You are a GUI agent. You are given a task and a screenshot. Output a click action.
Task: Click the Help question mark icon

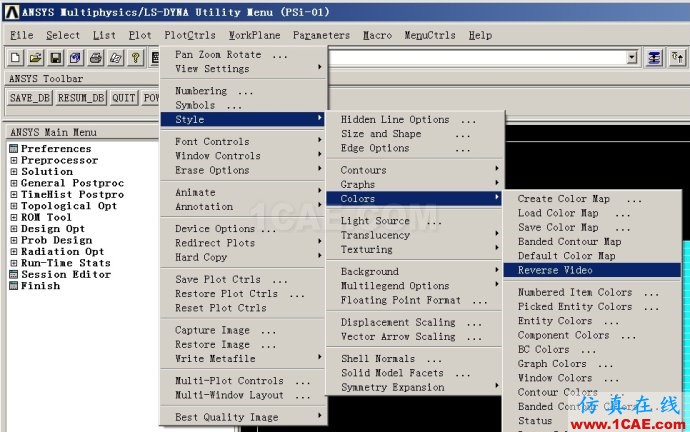coord(136,58)
